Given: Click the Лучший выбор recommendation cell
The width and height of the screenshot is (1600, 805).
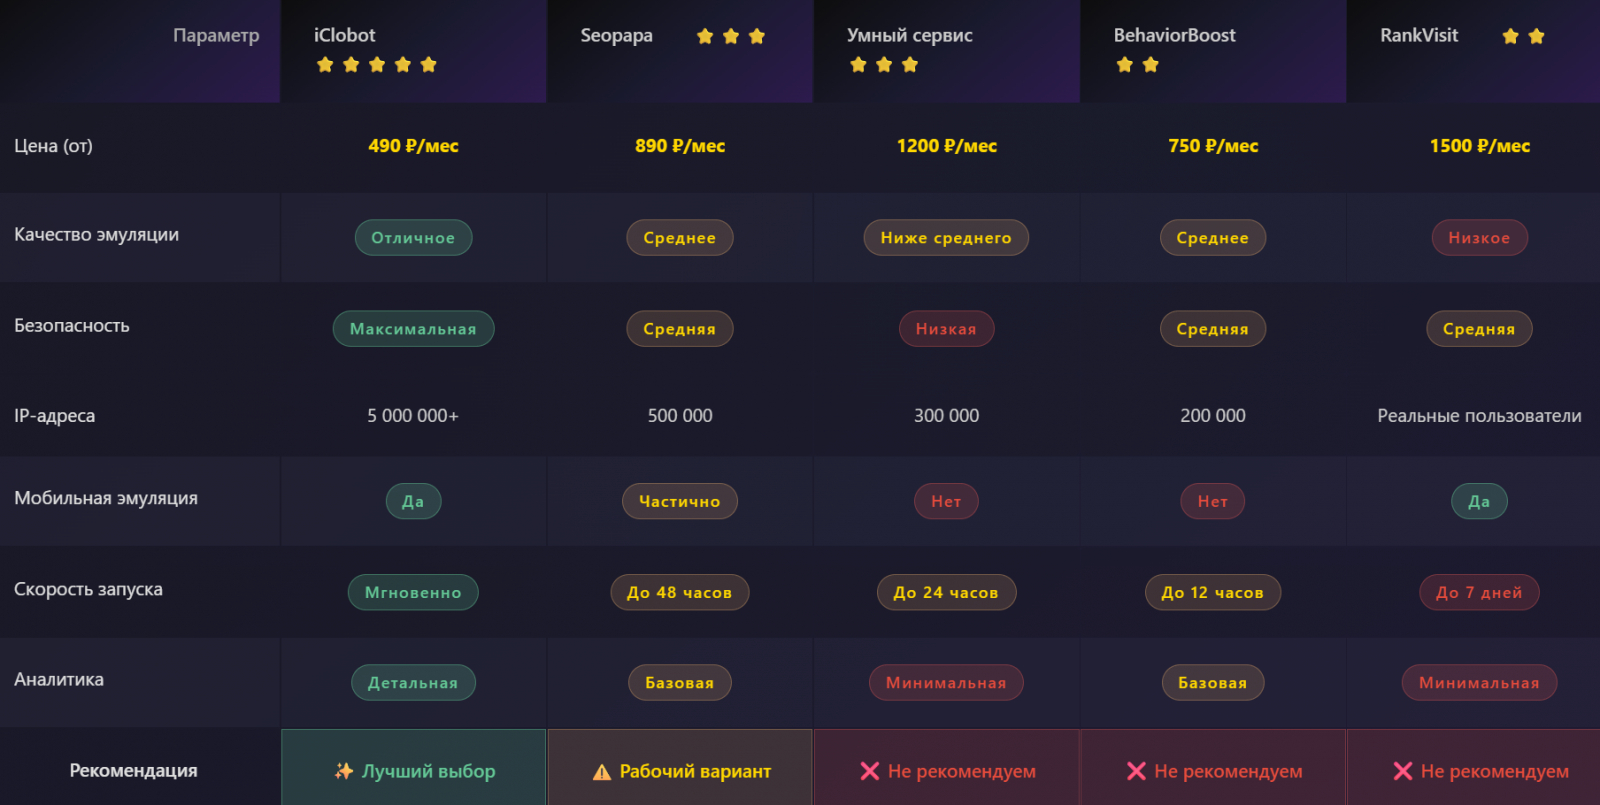Looking at the screenshot, I should 414,771.
